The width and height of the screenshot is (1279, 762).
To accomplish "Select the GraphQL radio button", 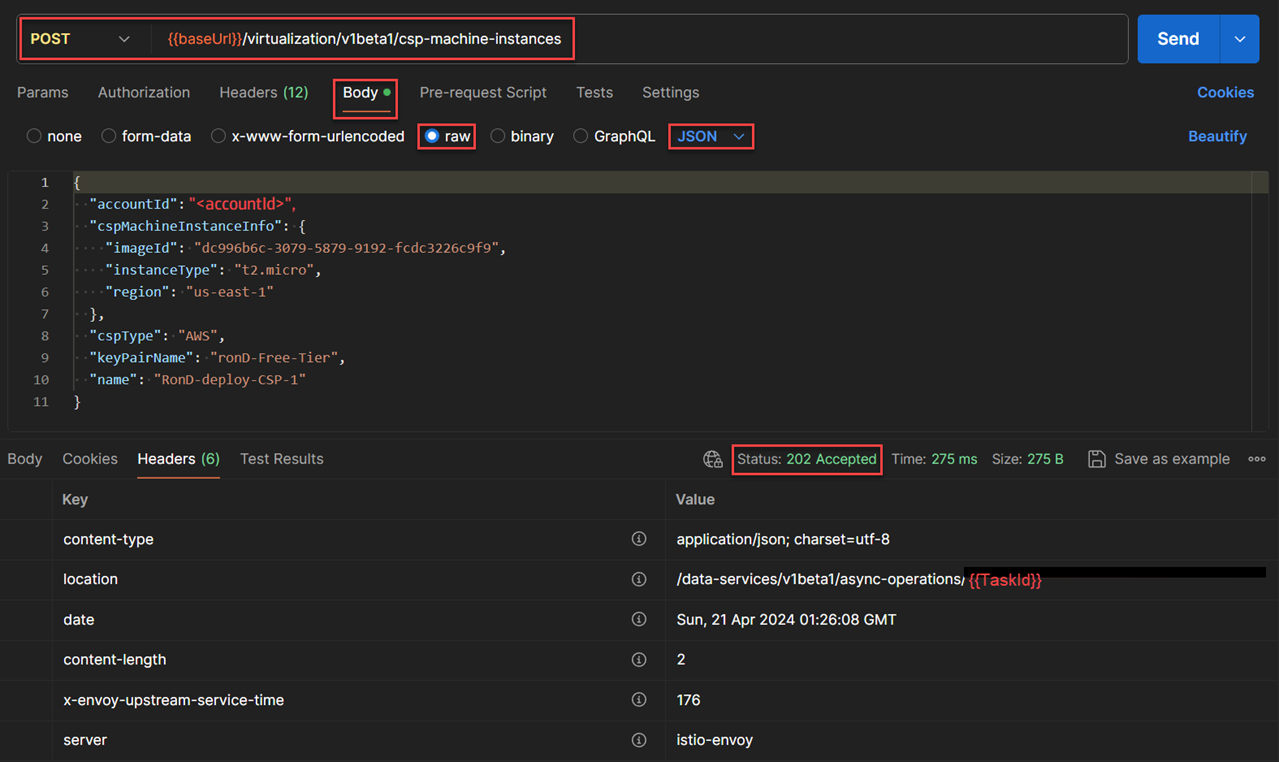I will pyautogui.click(x=581, y=136).
